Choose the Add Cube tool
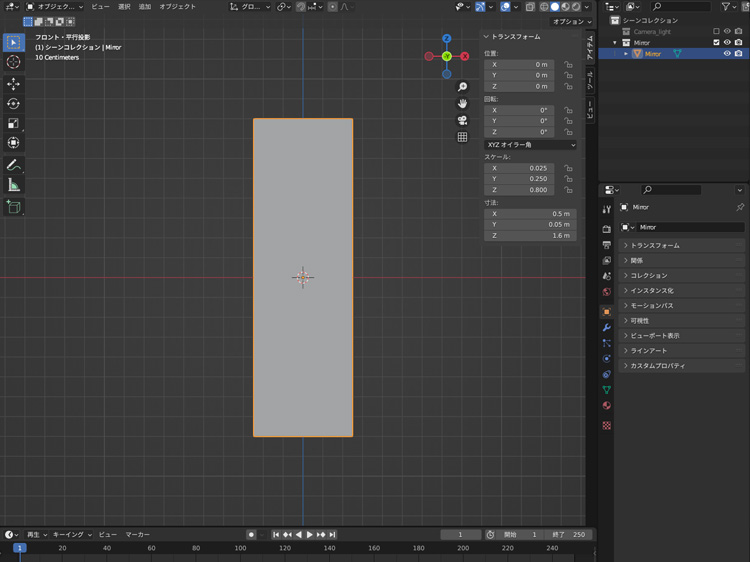 pyautogui.click(x=13, y=207)
